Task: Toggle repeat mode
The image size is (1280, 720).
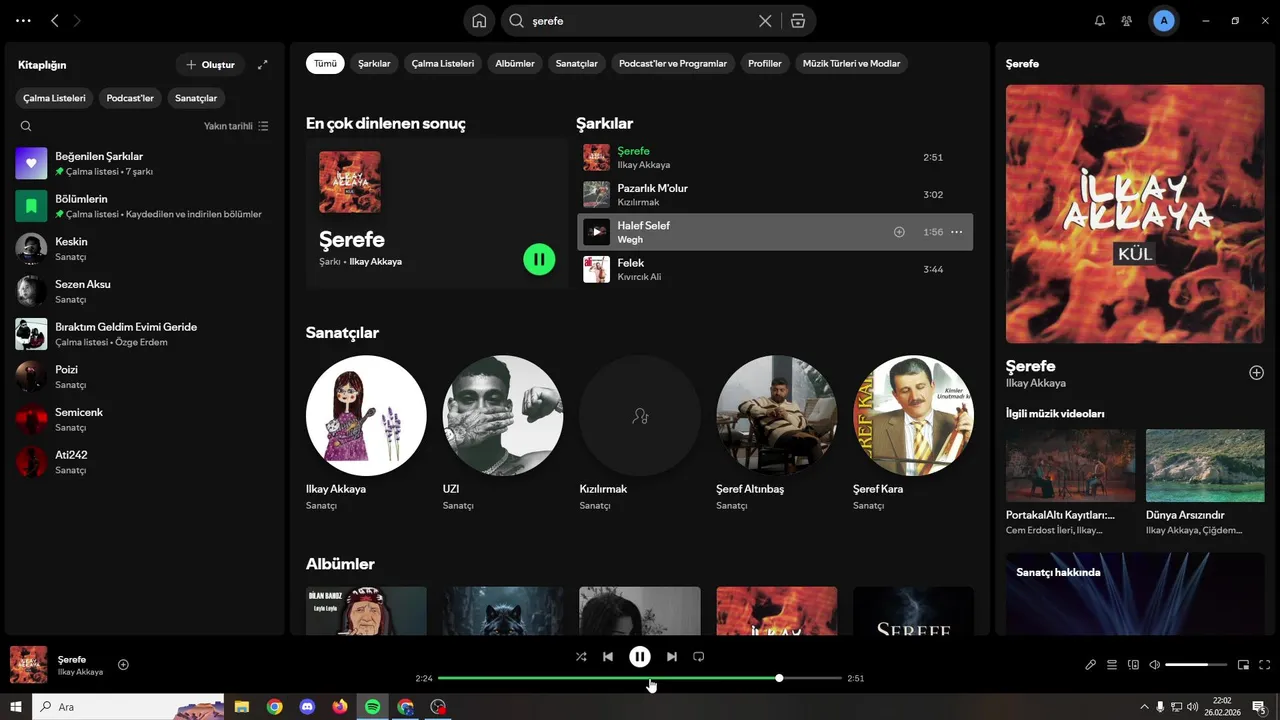Action: (x=699, y=657)
